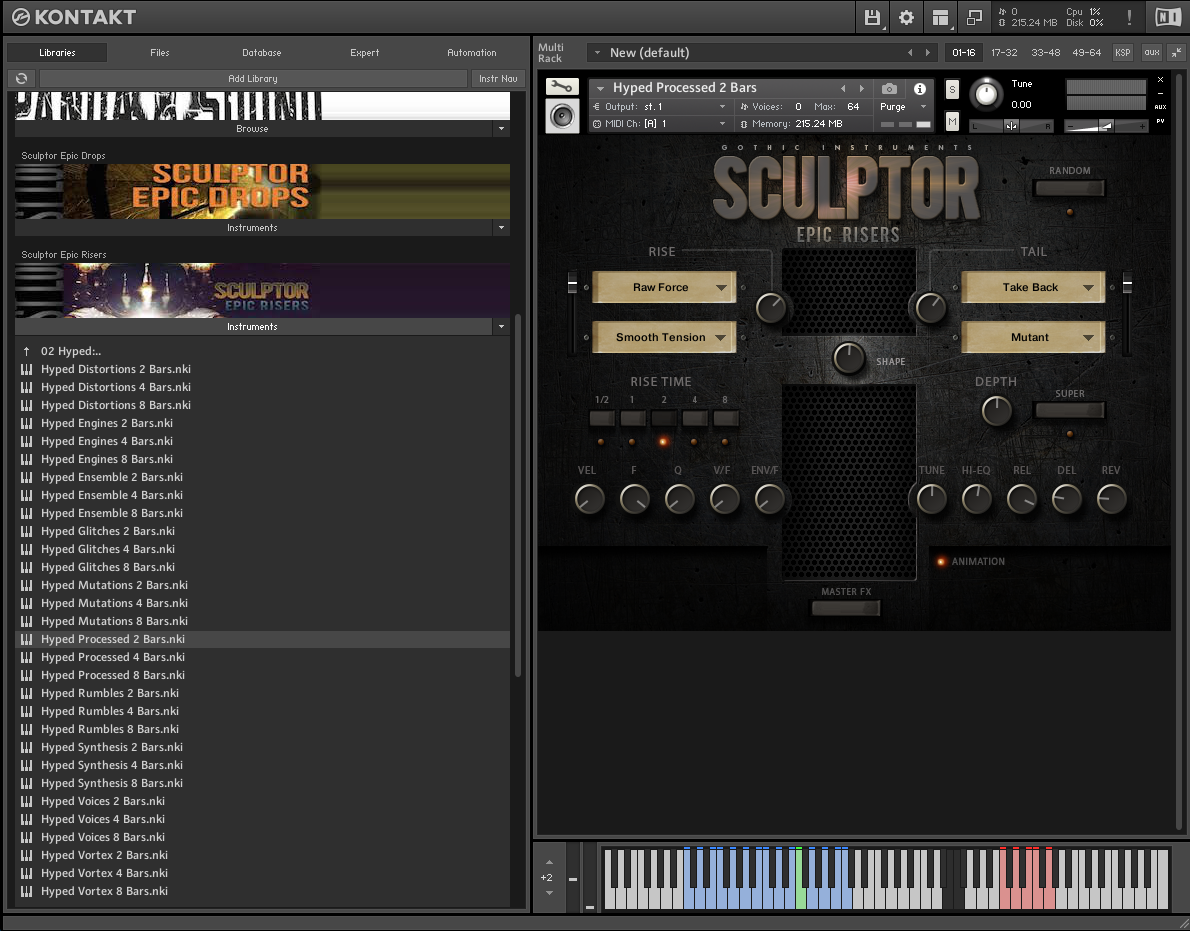This screenshot has width=1190, height=931.
Task: Select the 33-48 rack page tab
Action: 1045,52
